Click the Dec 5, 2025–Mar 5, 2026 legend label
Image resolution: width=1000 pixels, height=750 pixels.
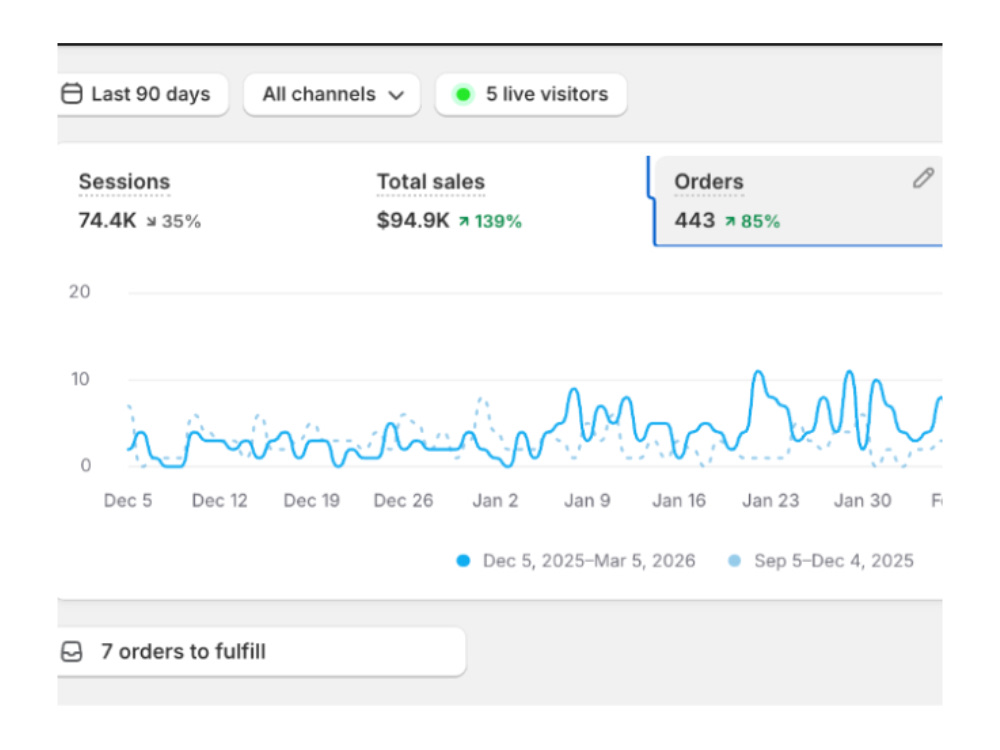(x=589, y=561)
